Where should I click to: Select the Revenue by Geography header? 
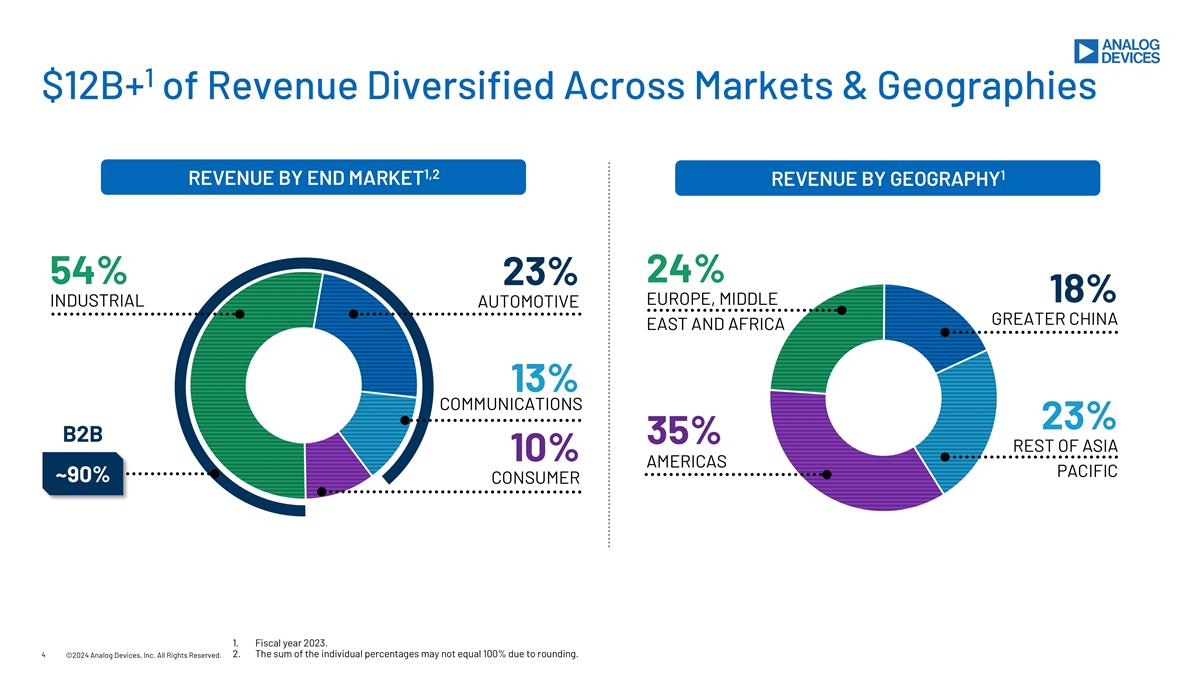pos(887,179)
